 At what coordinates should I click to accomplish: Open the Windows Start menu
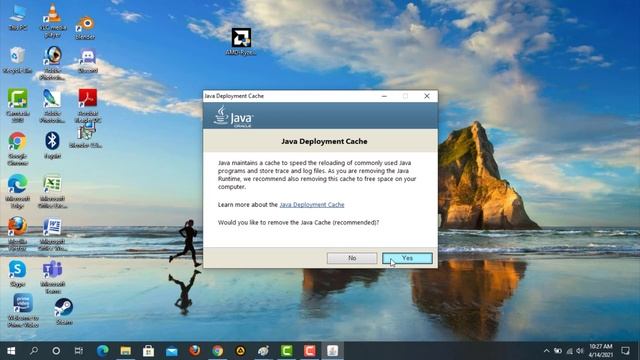click(11, 351)
